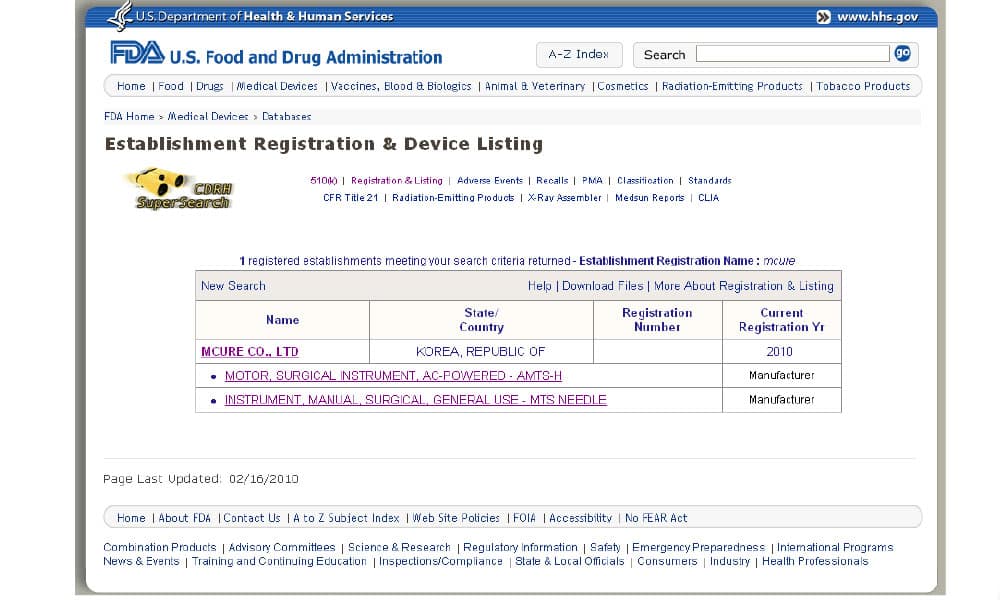Open the X-Ray Assembler link
This screenshot has height=600, width=1000.
click(x=565, y=198)
